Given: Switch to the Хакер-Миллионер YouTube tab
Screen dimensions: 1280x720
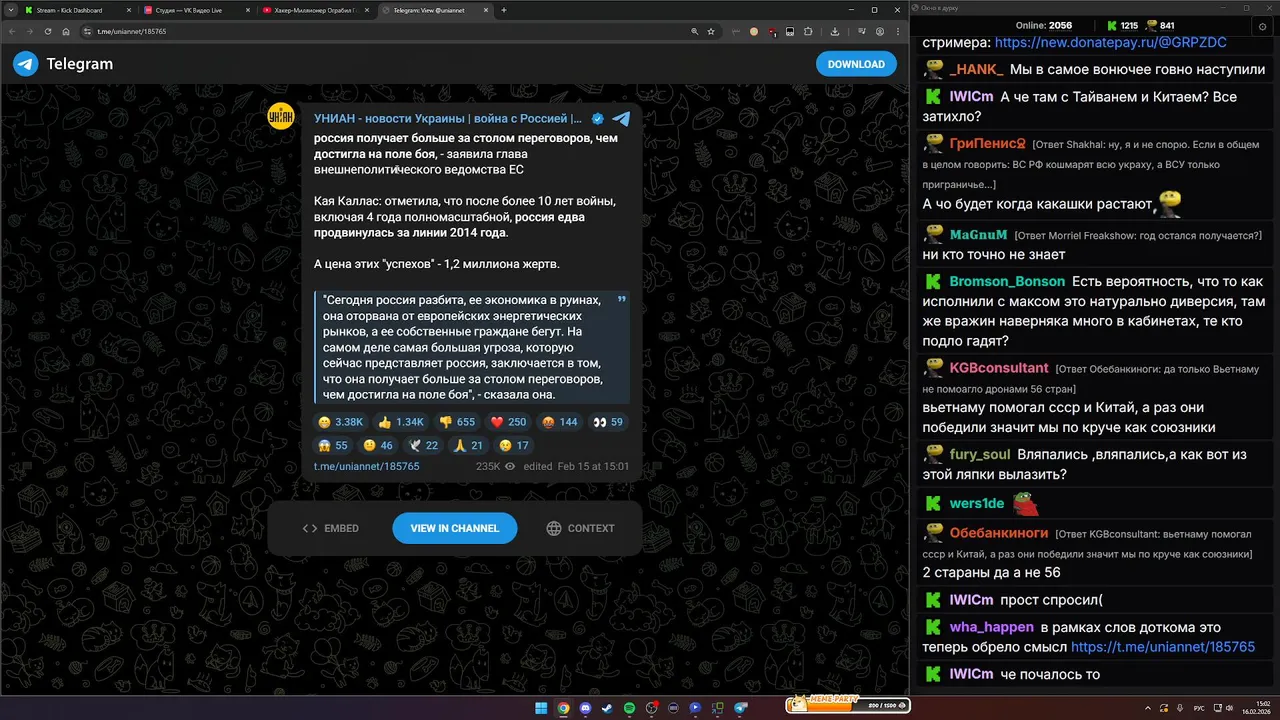Looking at the screenshot, I should point(316,10).
